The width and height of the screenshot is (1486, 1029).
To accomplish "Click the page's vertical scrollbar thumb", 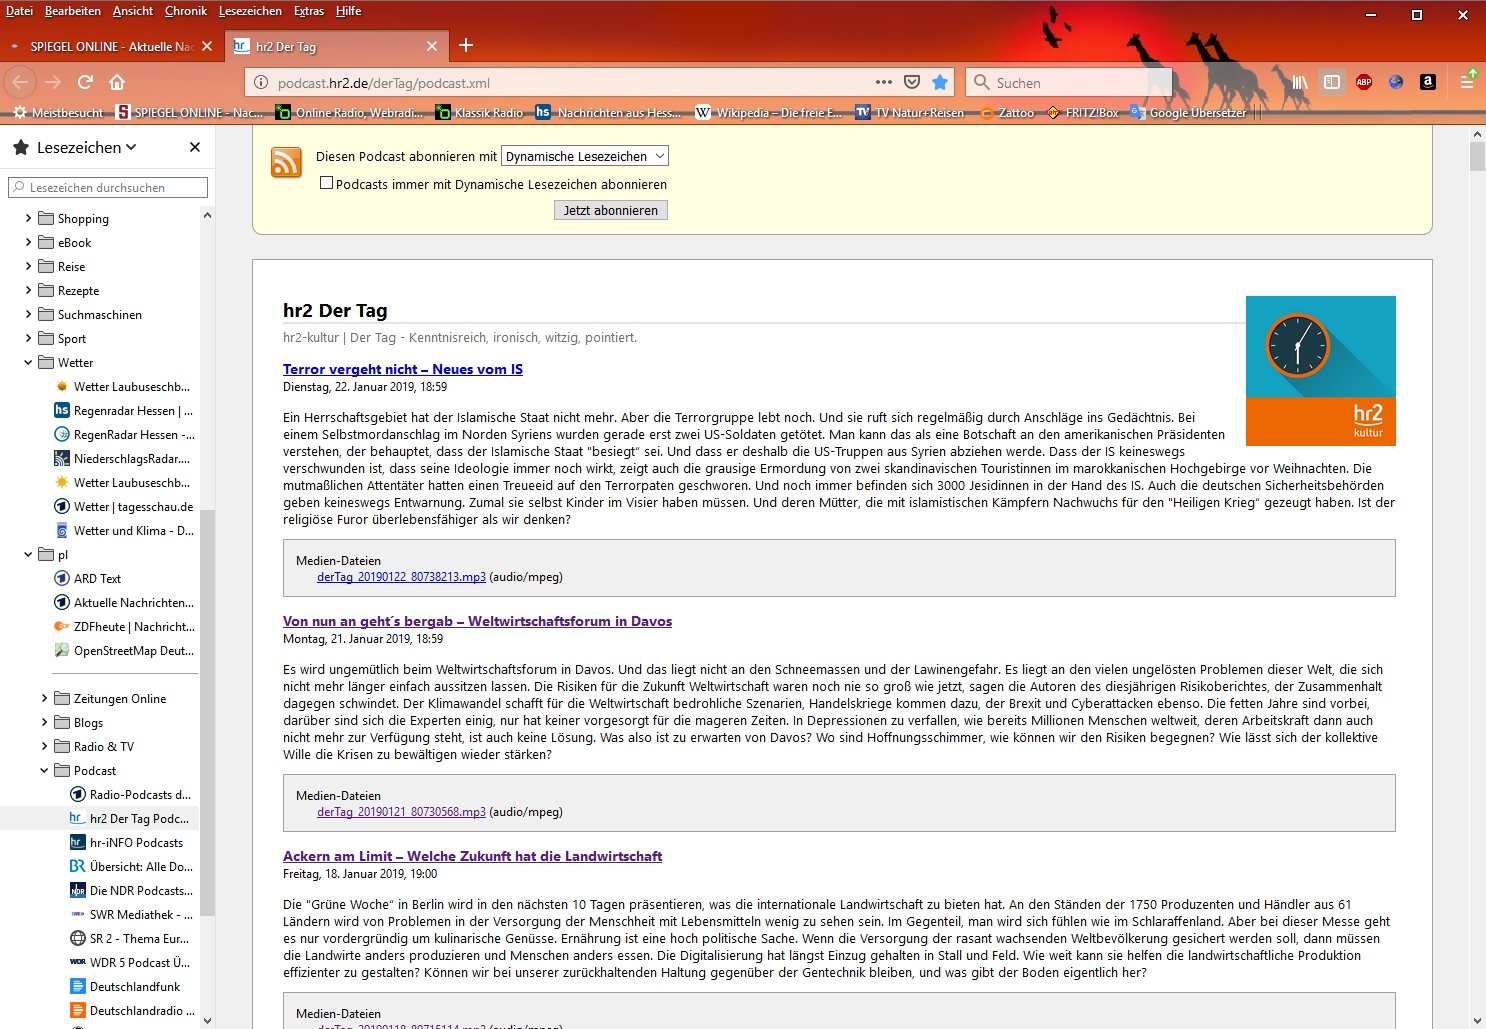I will [x=1477, y=157].
